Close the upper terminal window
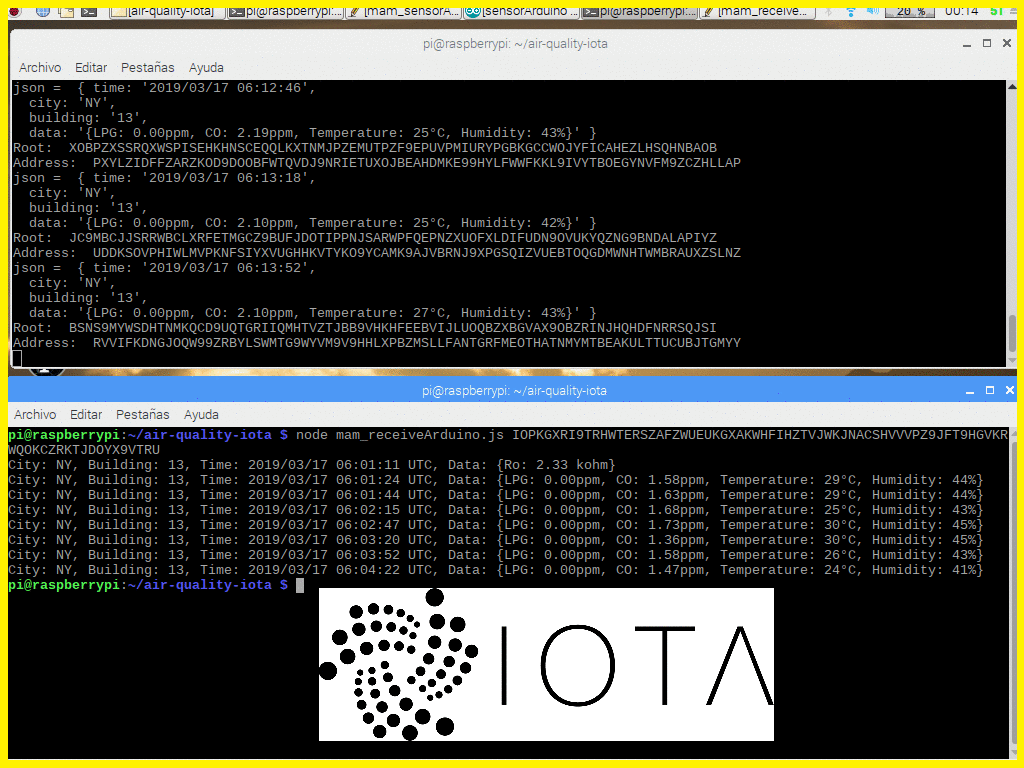 1007,43
